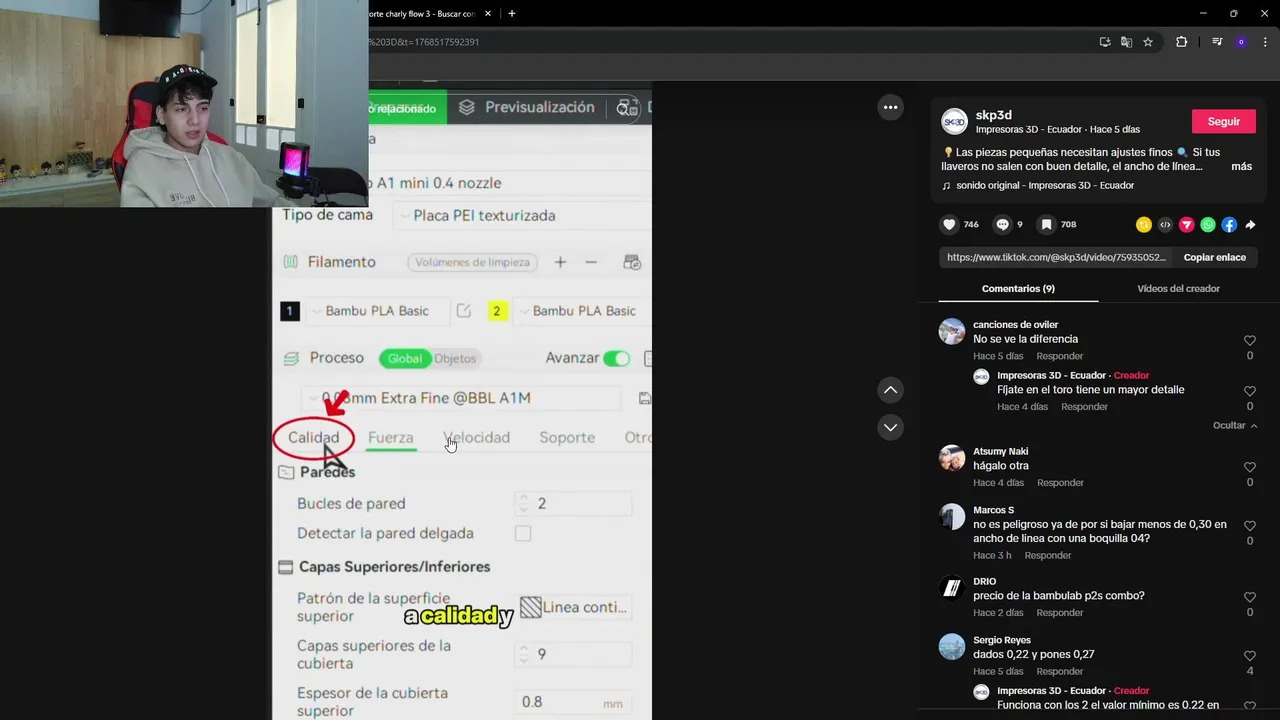Viewport: 1280px width, 720px height.
Task: Like the comment 'hágalo otra'
Action: point(1250,467)
